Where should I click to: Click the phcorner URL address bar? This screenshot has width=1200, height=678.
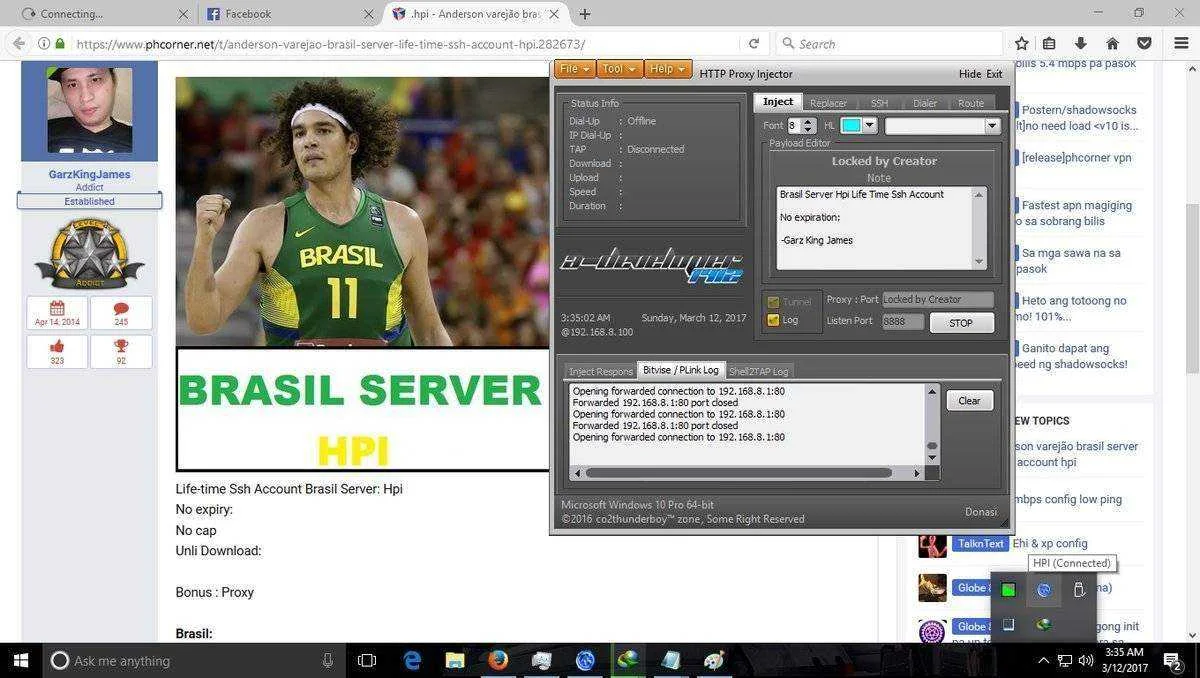point(330,44)
